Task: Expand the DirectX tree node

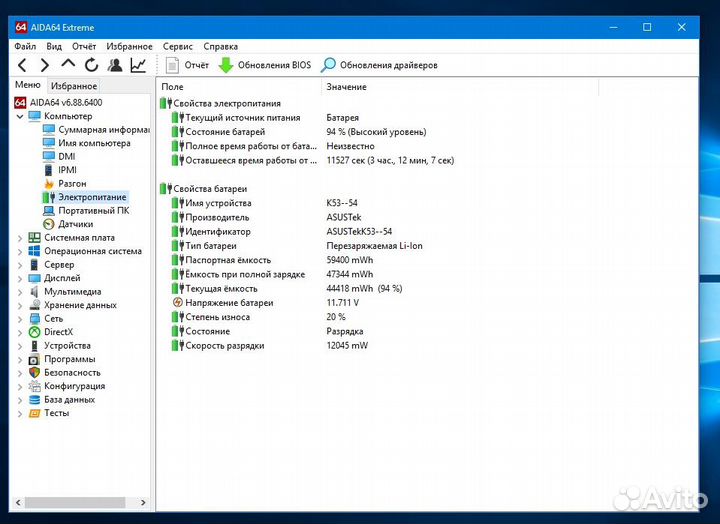Action: [x=20, y=332]
